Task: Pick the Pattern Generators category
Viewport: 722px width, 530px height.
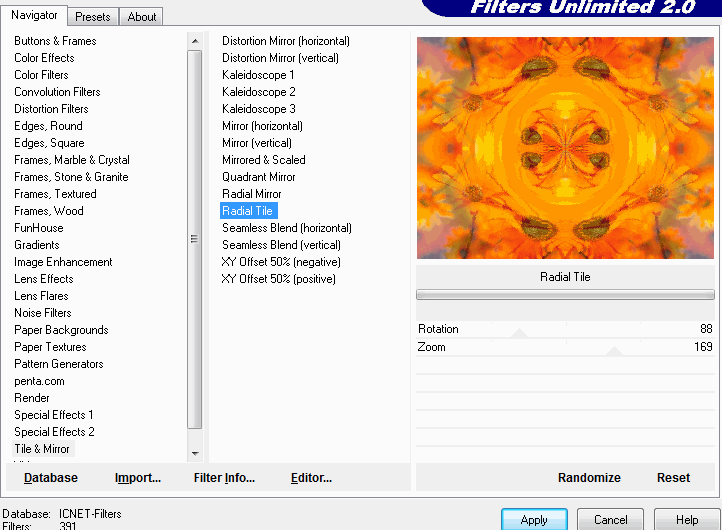Action: pos(59,364)
